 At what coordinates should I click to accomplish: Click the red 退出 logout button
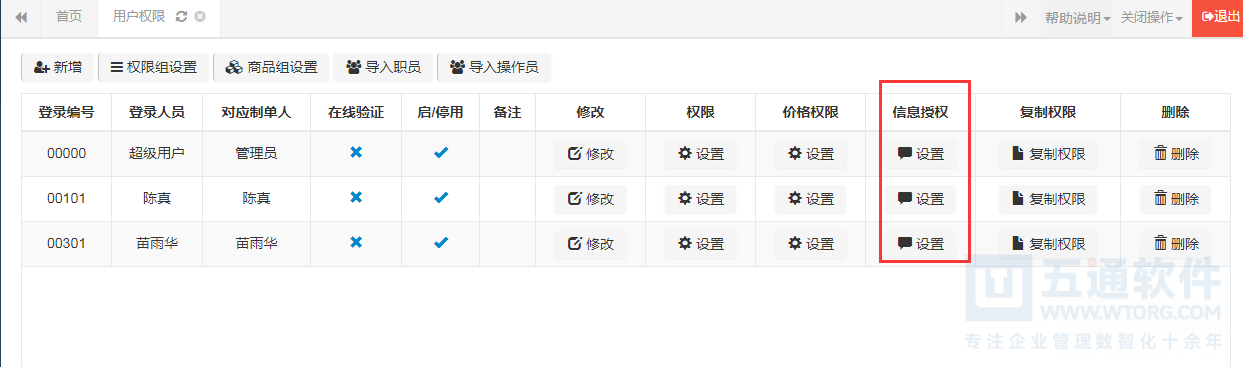click(1217, 17)
